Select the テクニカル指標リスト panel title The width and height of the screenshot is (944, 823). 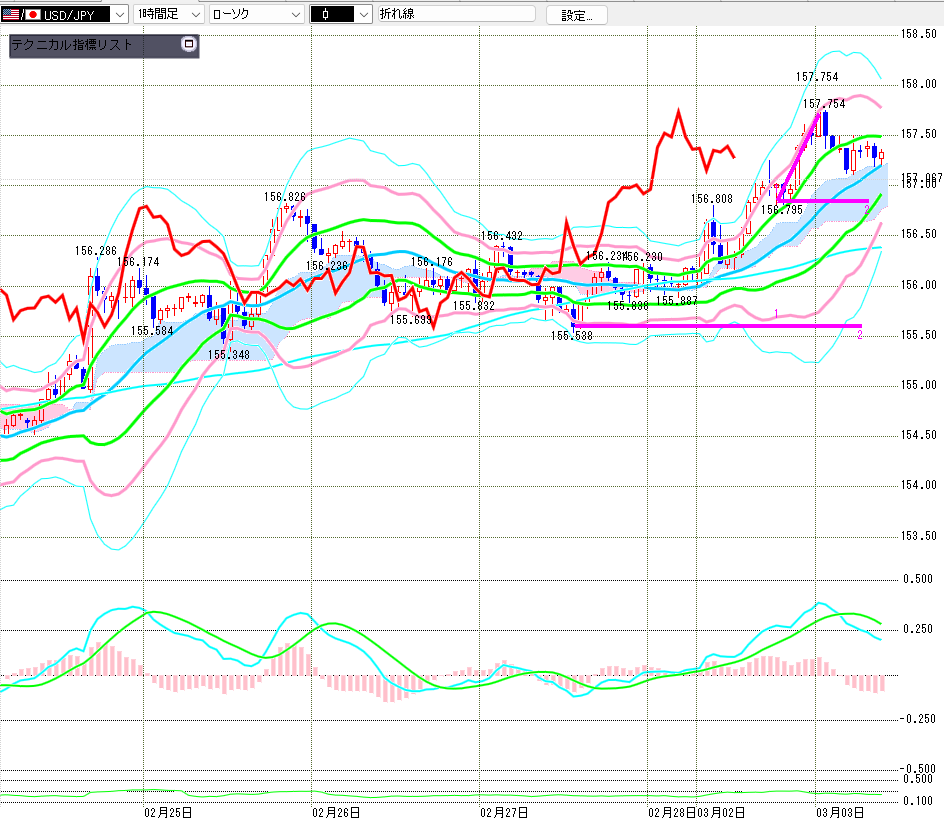[x=72, y=45]
